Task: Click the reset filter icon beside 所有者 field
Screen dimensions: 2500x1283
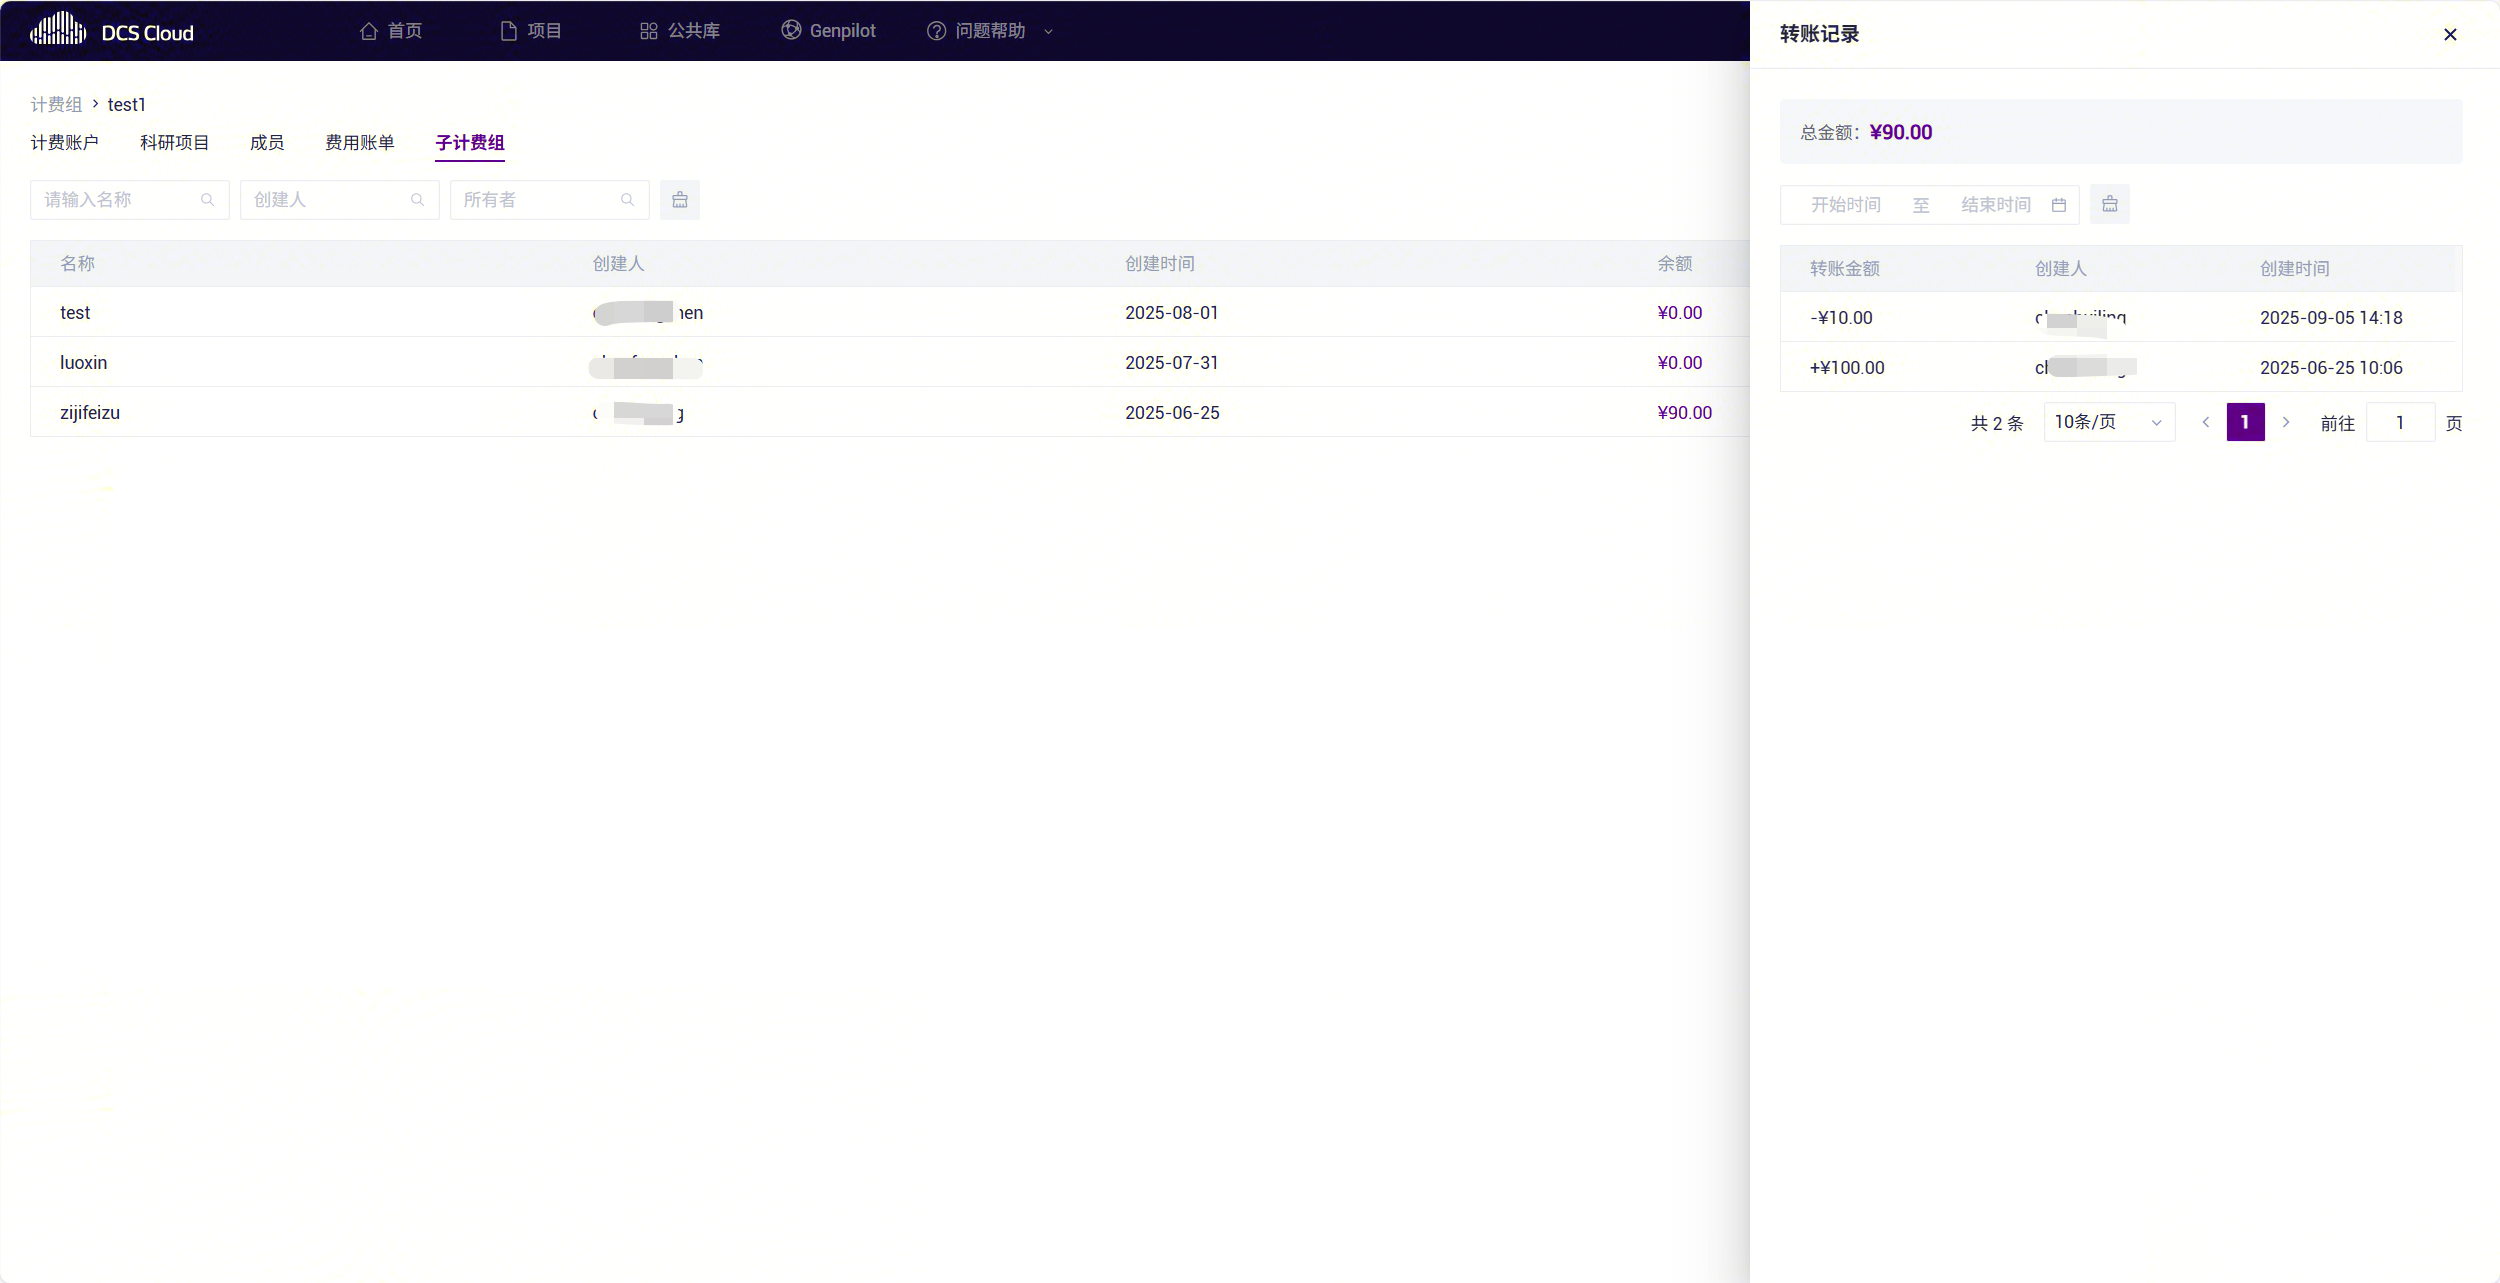Action: coord(680,200)
